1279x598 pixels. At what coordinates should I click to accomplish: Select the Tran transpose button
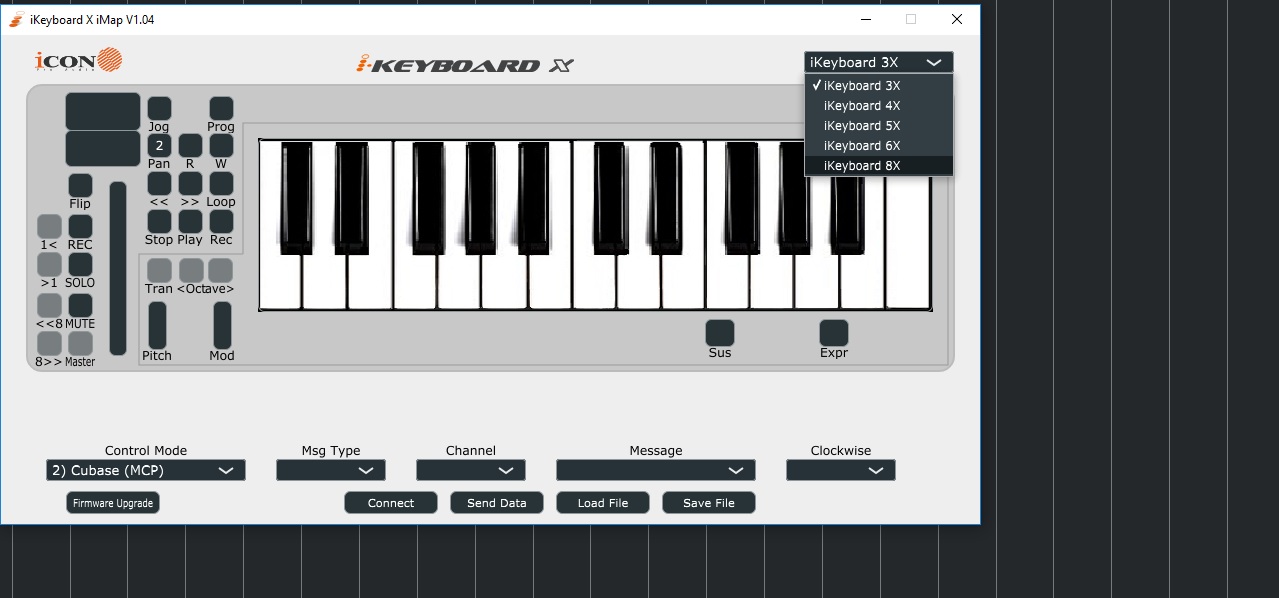pyautogui.click(x=159, y=270)
